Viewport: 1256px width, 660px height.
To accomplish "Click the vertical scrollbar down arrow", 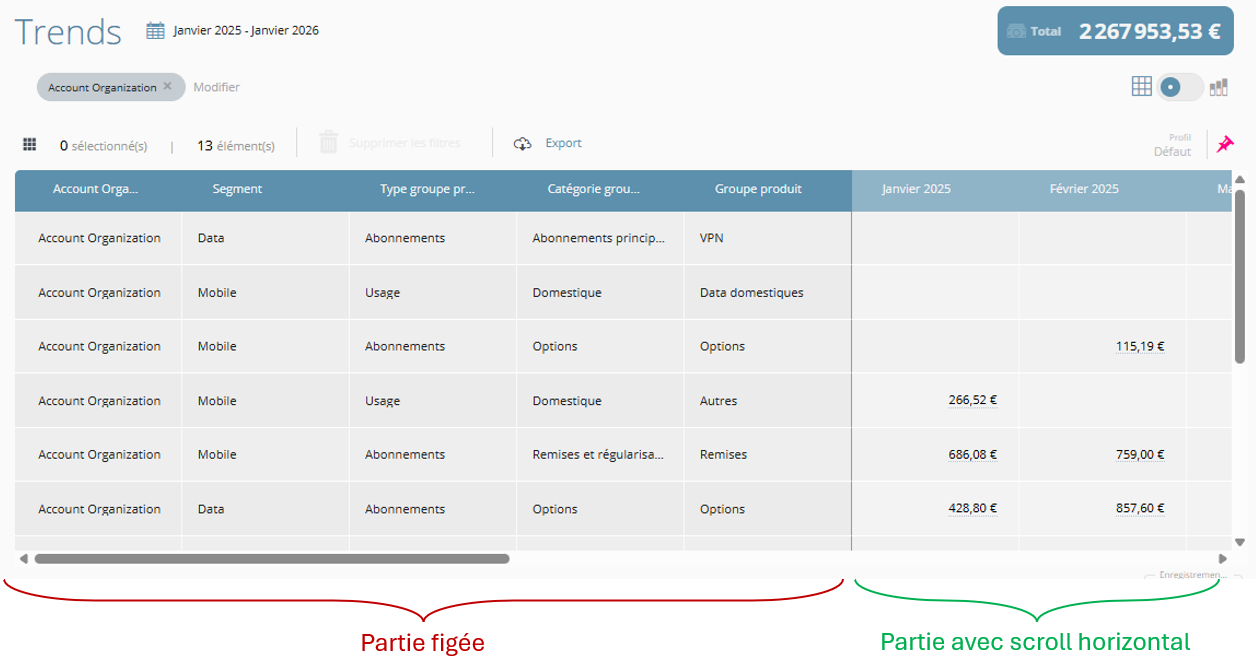I will [x=1240, y=542].
